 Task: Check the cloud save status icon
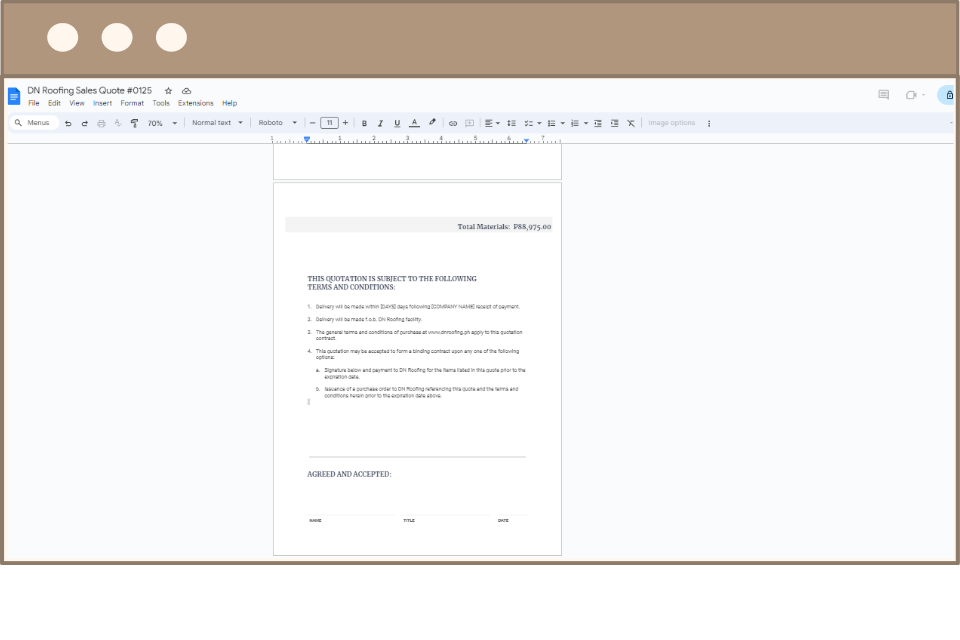[187, 91]
